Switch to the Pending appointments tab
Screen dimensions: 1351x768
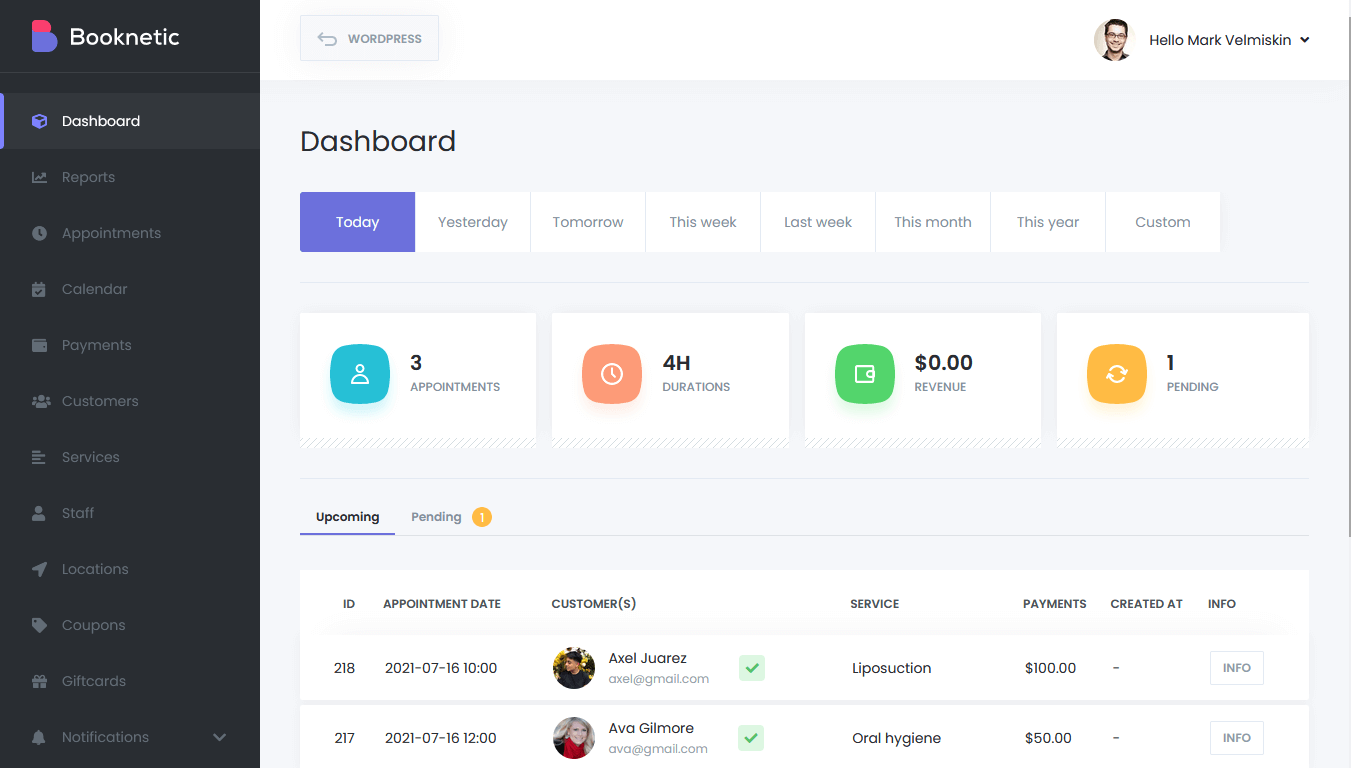coord(436,516)
